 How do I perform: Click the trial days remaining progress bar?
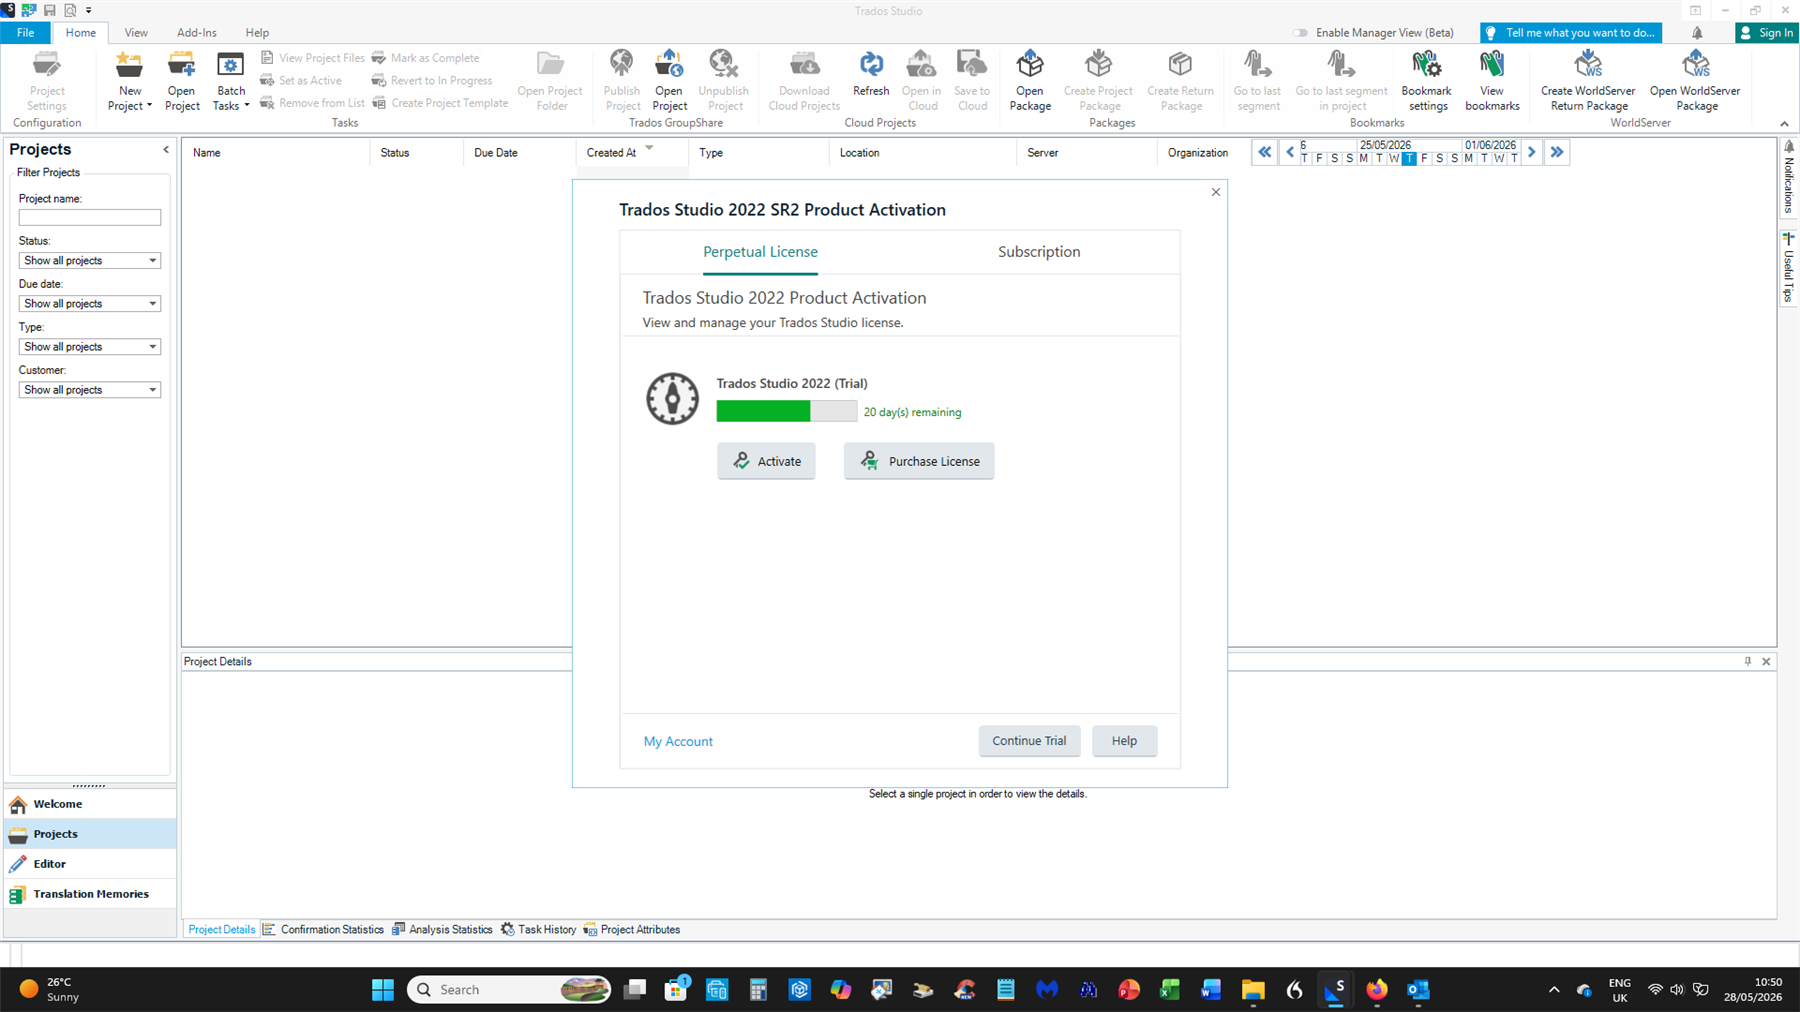tap(786, 411)
